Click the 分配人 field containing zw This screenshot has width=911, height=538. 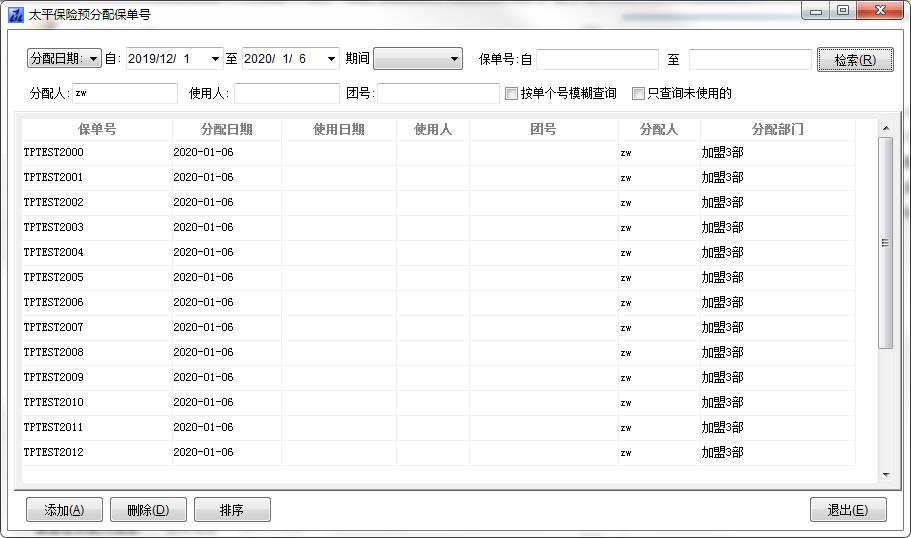124,94
